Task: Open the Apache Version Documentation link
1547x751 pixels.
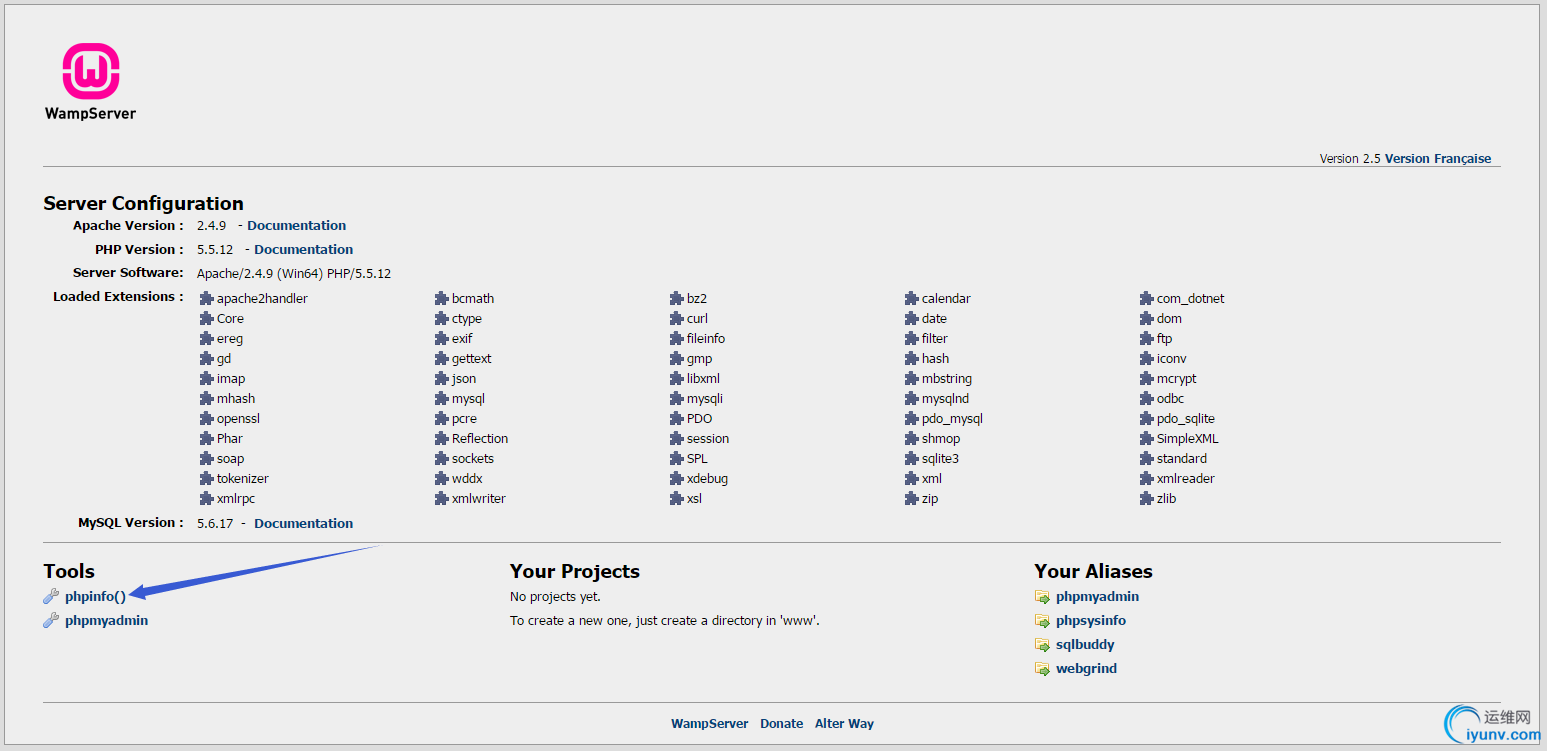Action: 297,226
